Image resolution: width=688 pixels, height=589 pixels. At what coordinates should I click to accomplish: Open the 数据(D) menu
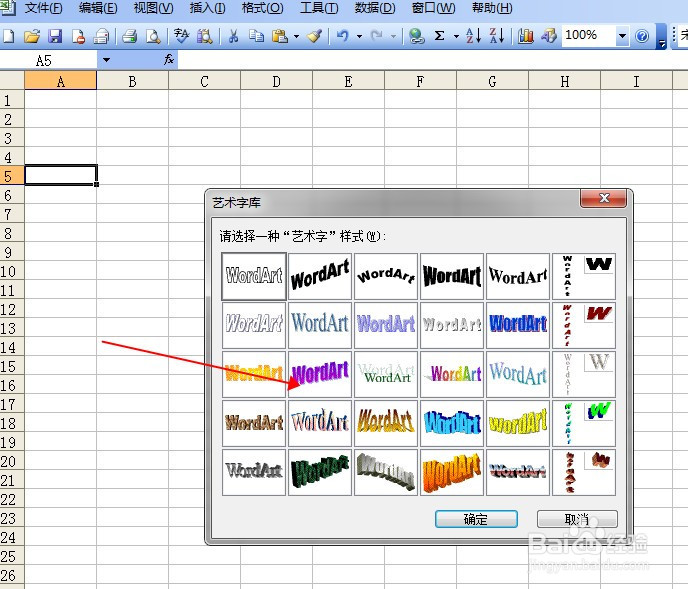pyautogui.click(x=375, y=8)
